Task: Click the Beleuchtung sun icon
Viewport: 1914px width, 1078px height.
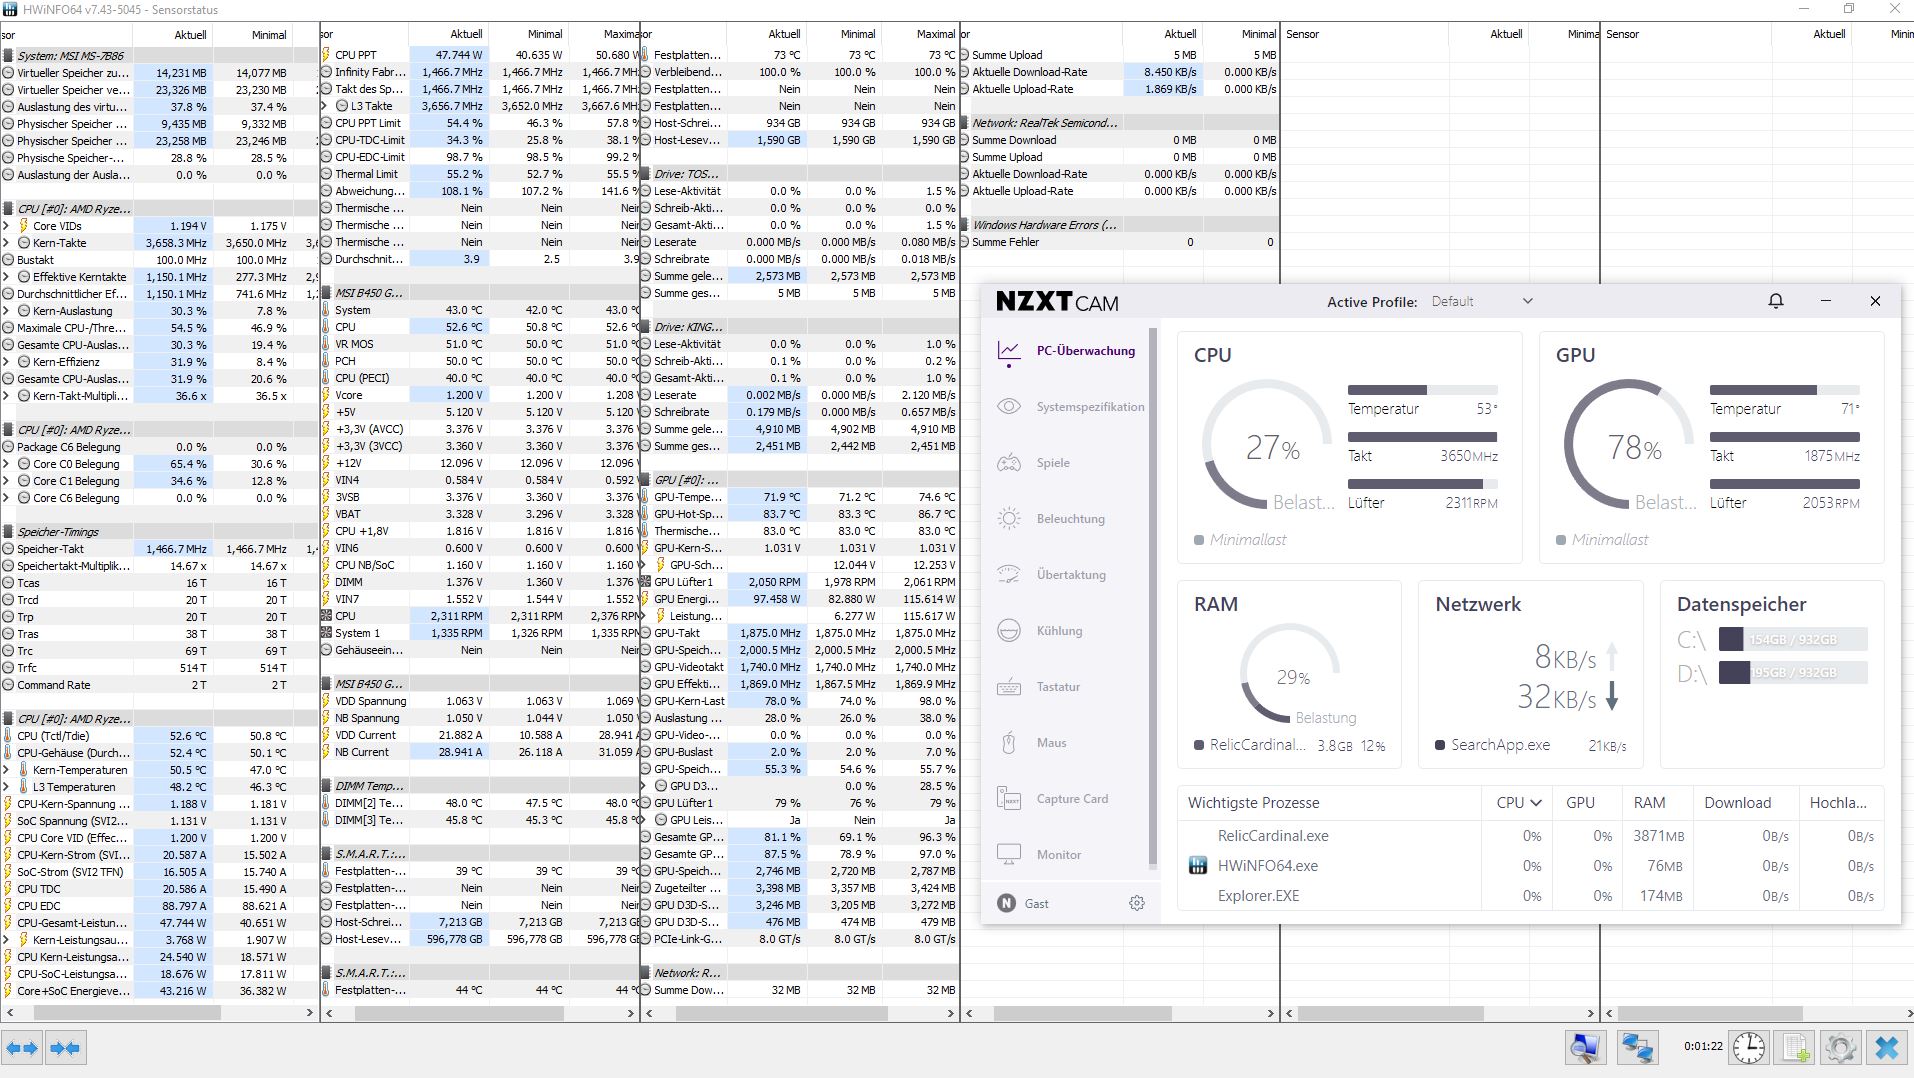Action: pyautogui.click(x=1009, y=519)
